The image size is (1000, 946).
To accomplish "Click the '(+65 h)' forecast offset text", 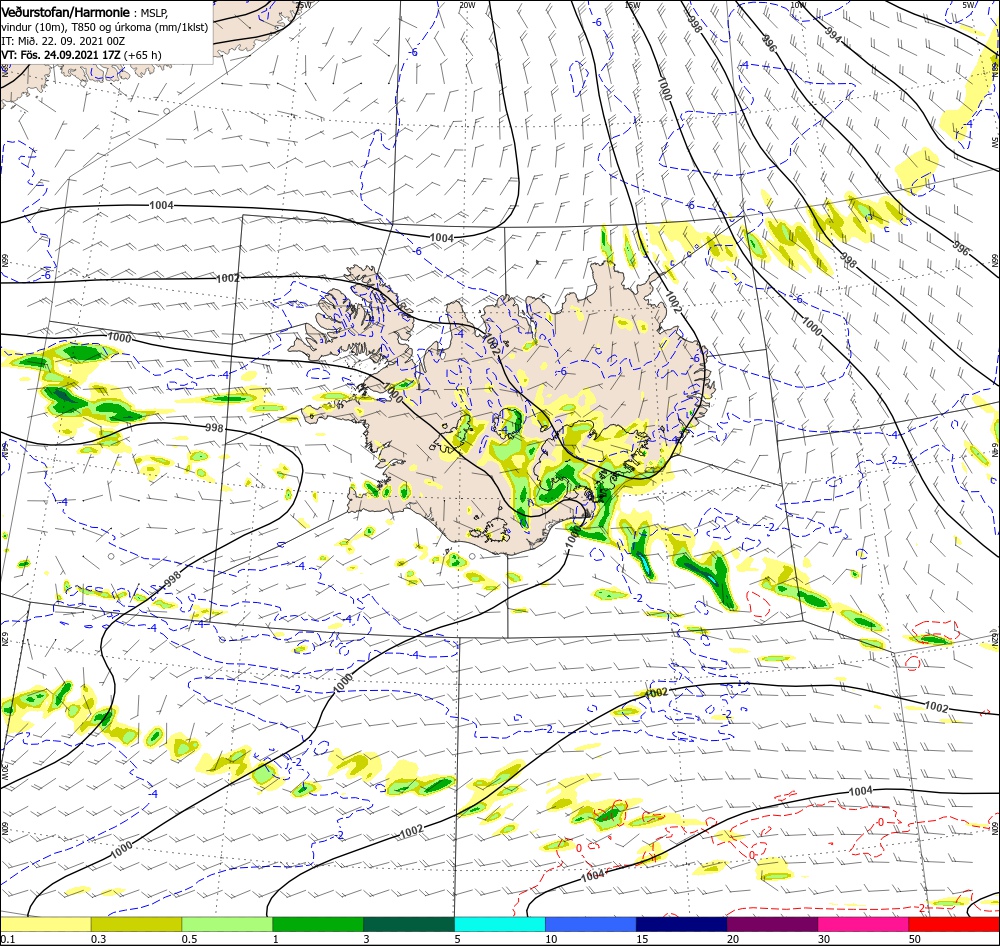I will point(142,55).
